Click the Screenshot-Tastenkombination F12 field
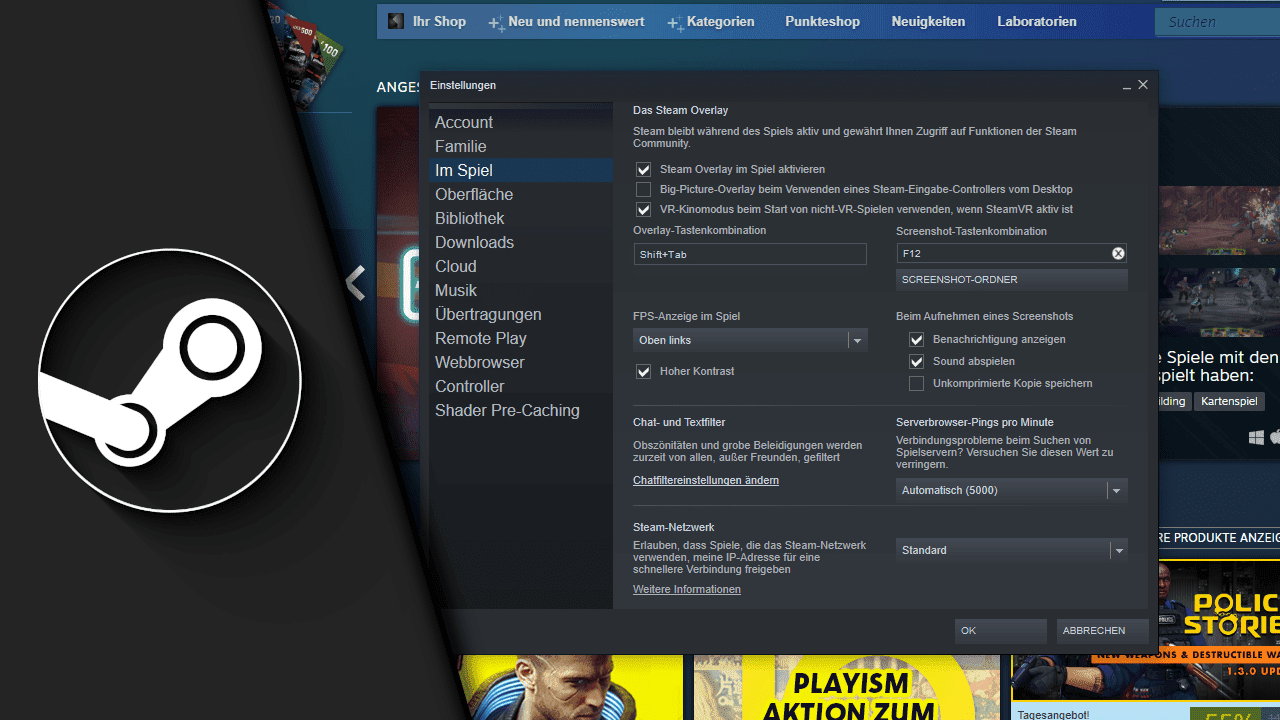Viewport: 1280px width, 720px height. [1012, 254]
